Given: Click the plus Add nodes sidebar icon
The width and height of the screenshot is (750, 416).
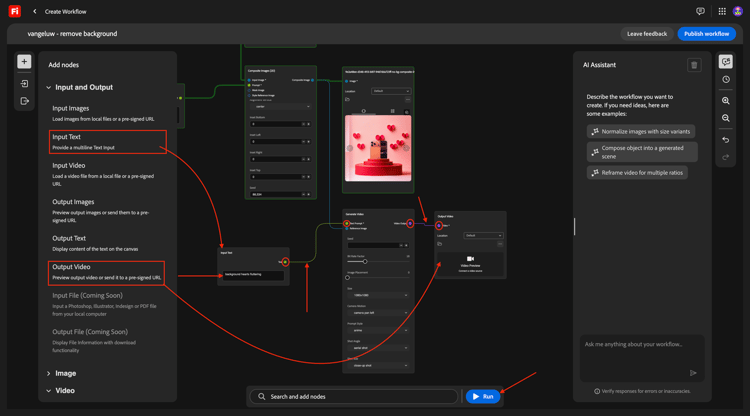Looking at the screenshot, I should [24, 62].
